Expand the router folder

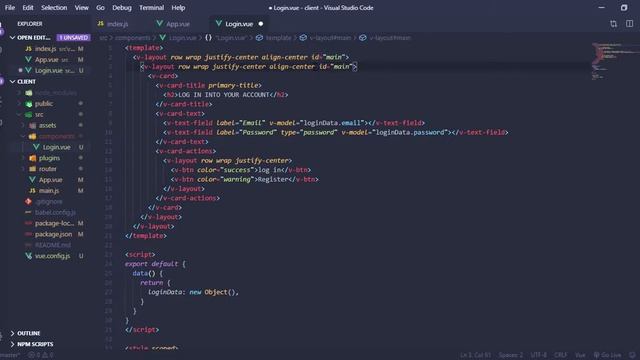pos(23,169)
